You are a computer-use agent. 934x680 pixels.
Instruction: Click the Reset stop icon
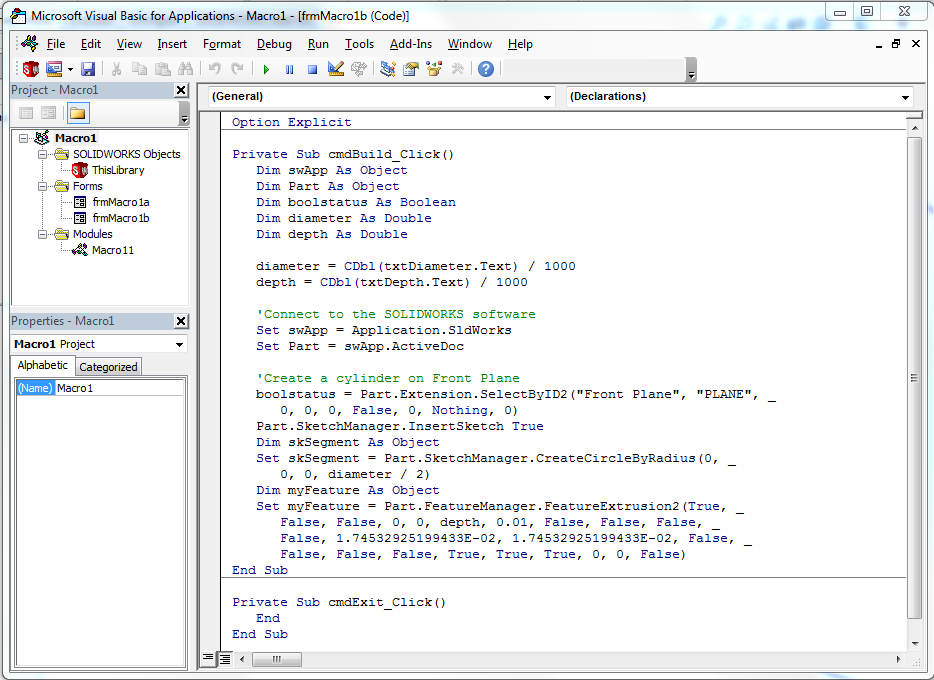click(312, 69)
